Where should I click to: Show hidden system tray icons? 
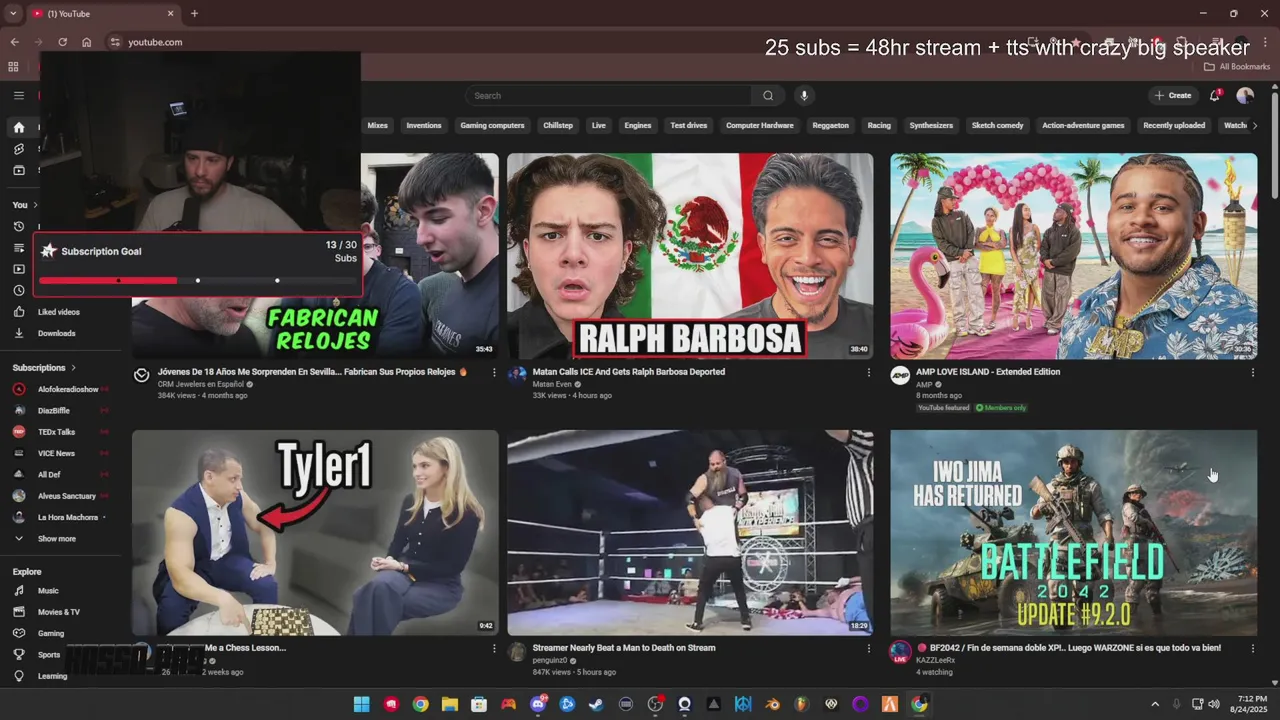point(1155,704)
